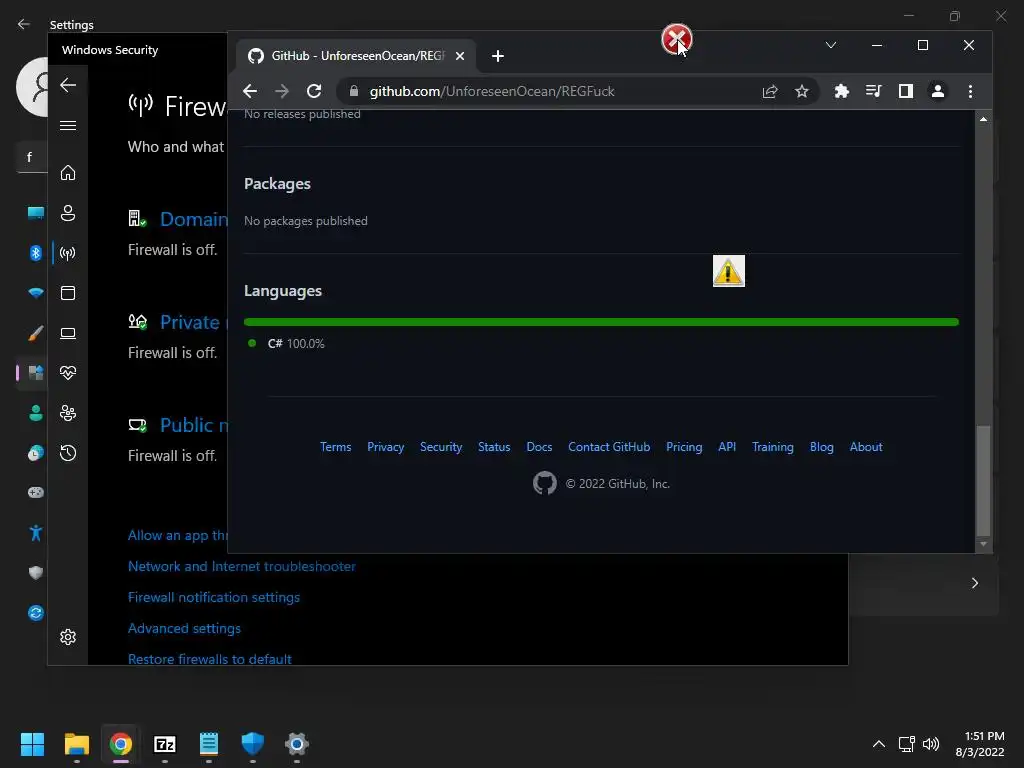1024x768 pixels.
Task: Go back in Windows Security
Action: point(68,85)
